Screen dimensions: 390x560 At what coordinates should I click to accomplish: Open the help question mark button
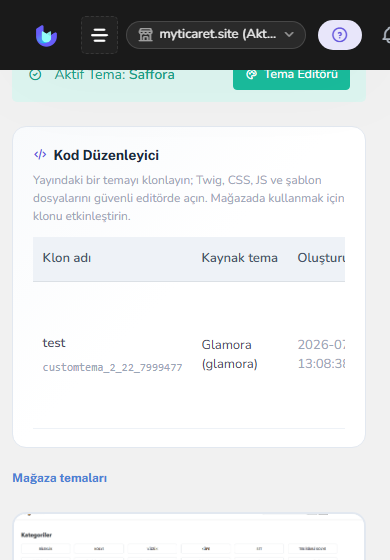coord(340,35)
